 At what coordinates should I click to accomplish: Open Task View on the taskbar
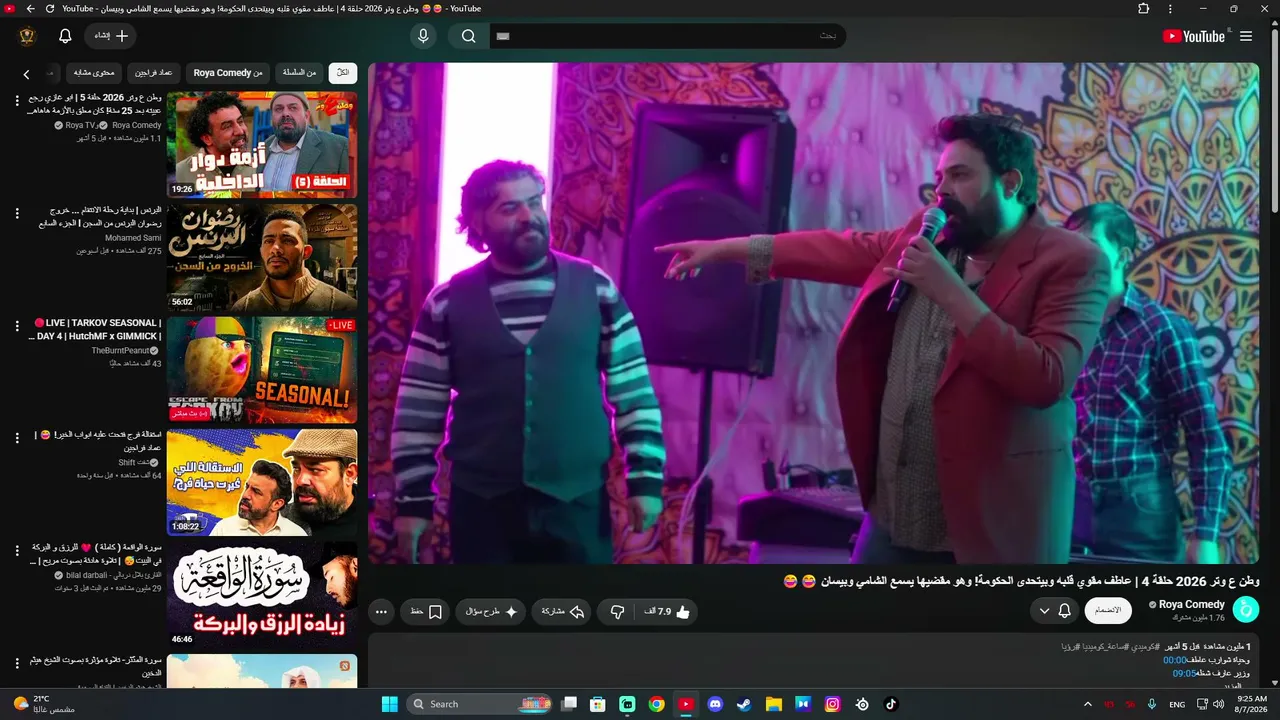(x=569, y=704)
